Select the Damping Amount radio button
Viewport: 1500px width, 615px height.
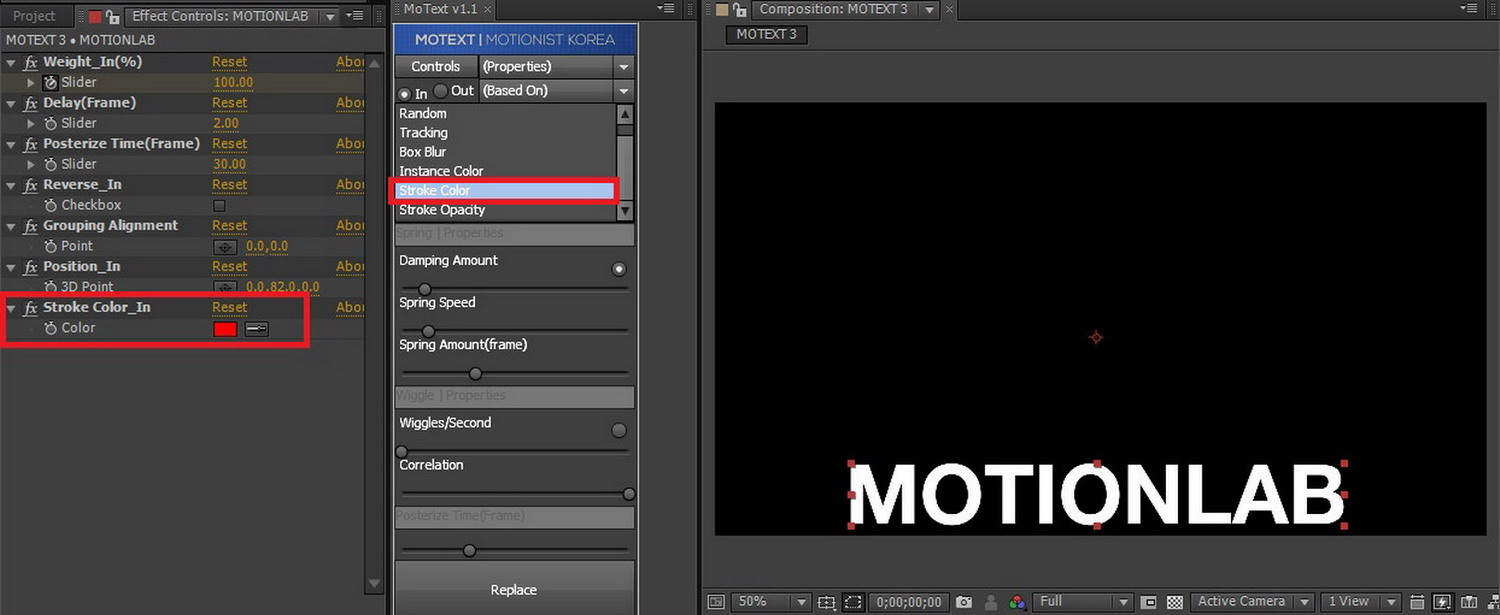pos(619,269)
